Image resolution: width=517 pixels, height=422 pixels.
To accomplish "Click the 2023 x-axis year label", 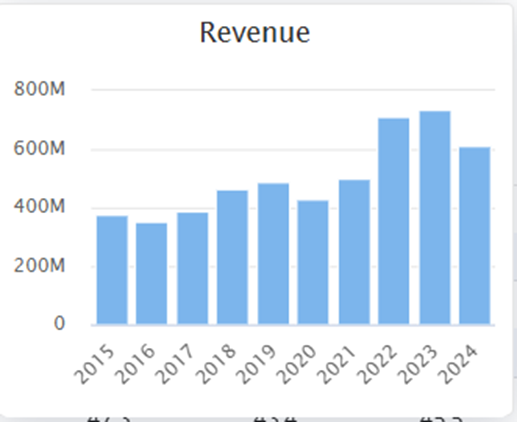I will pyautogui.click(x=417, y=364).
